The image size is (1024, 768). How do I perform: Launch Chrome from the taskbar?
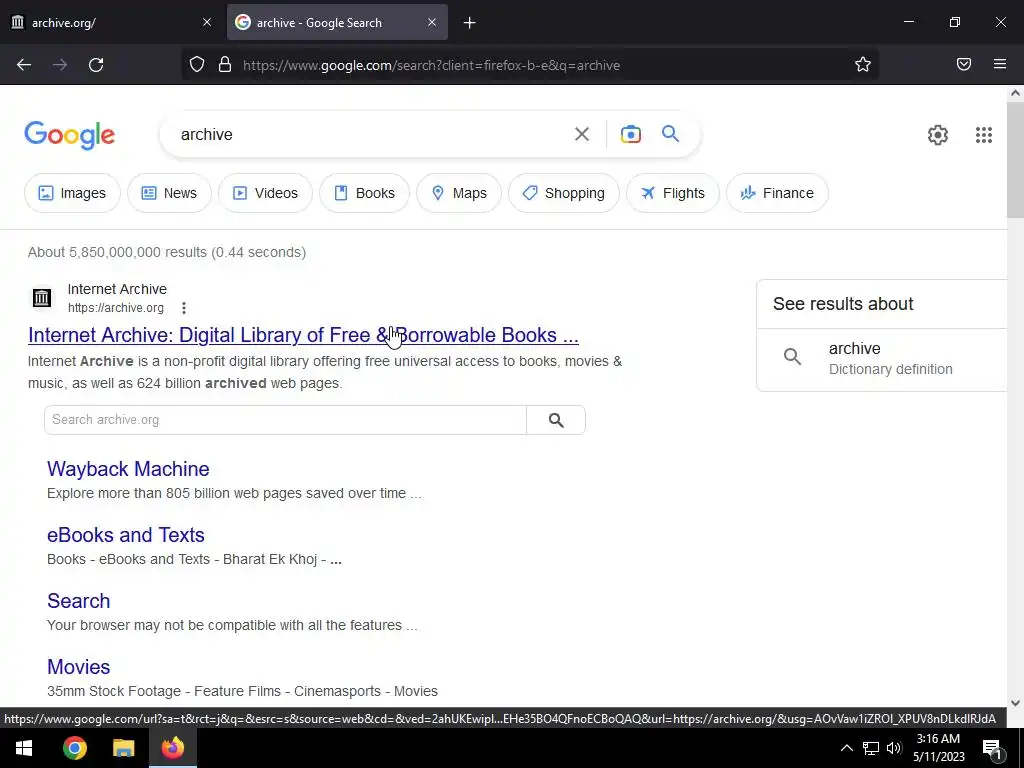coord(74,748)
